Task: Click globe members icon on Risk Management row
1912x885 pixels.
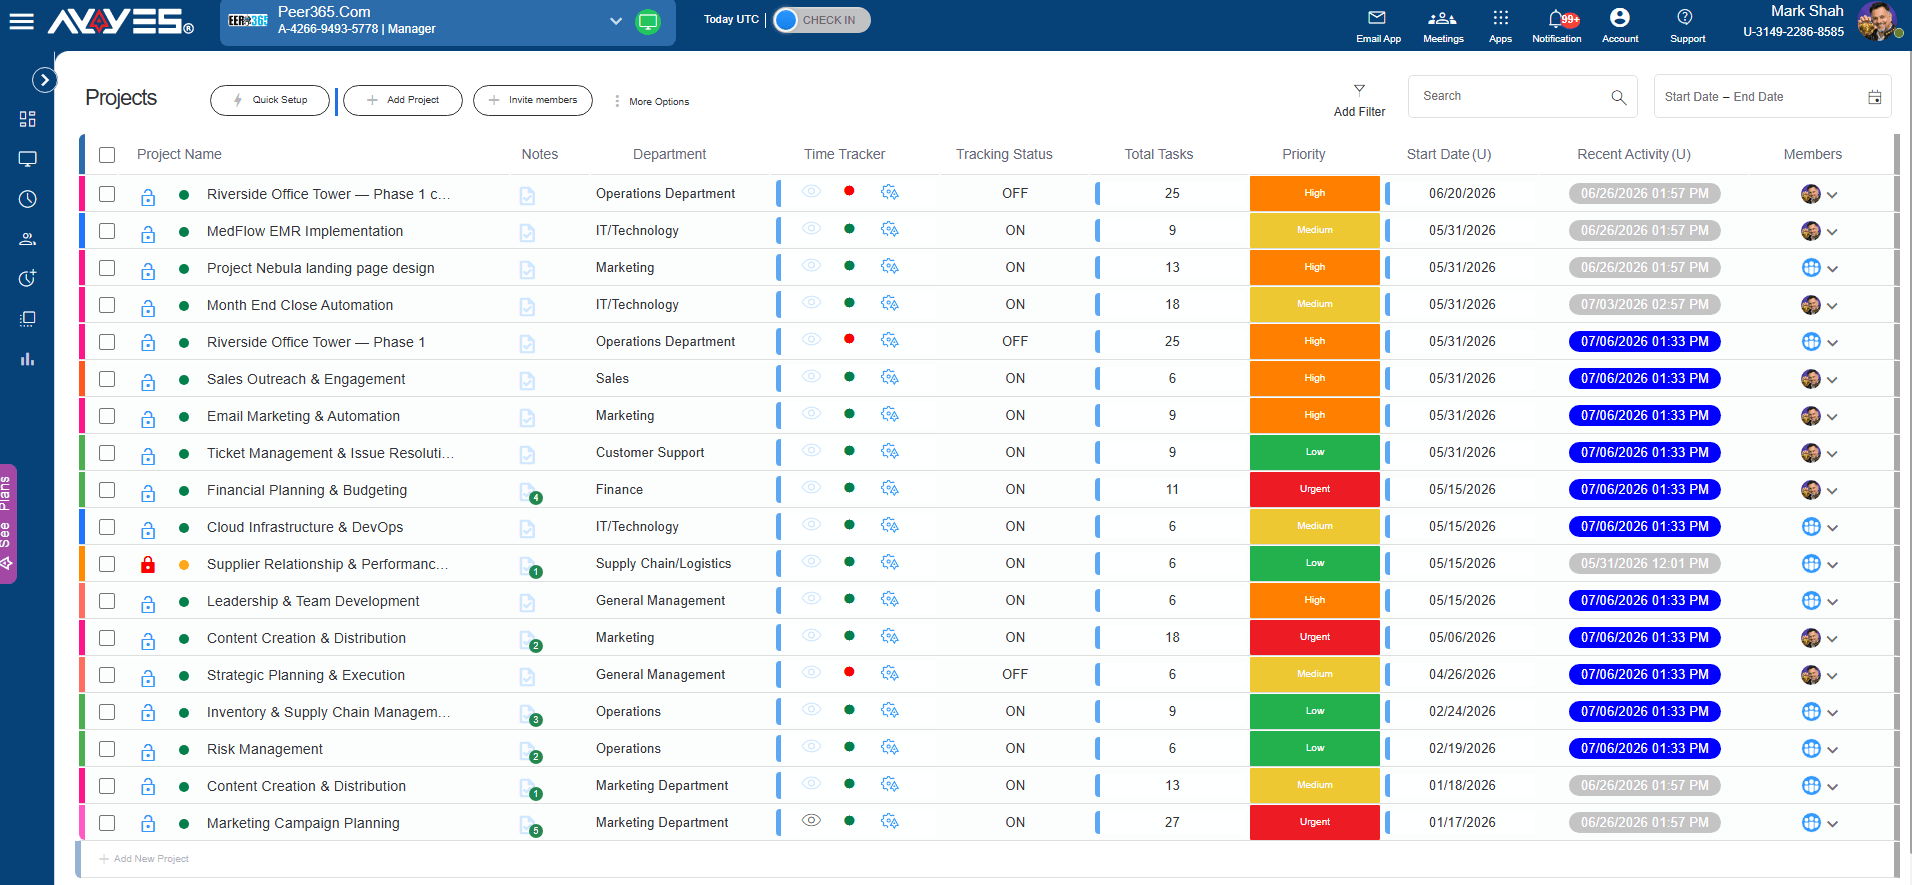Action: pos(1810,749)
